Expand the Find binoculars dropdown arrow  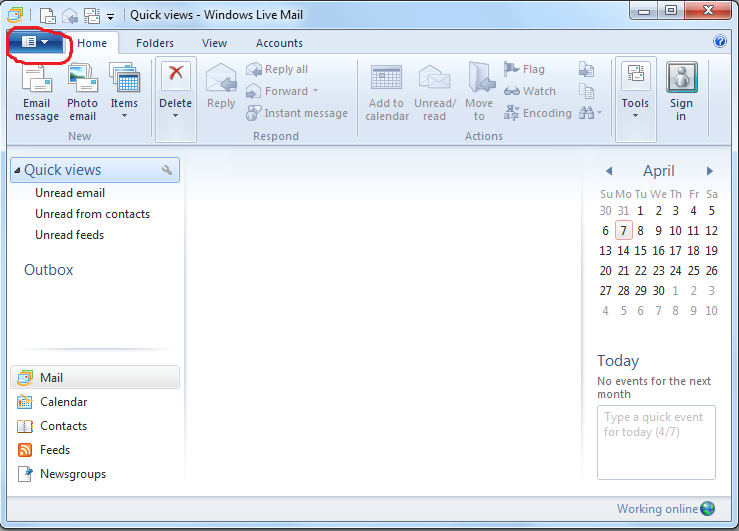[x=599, y=113]
